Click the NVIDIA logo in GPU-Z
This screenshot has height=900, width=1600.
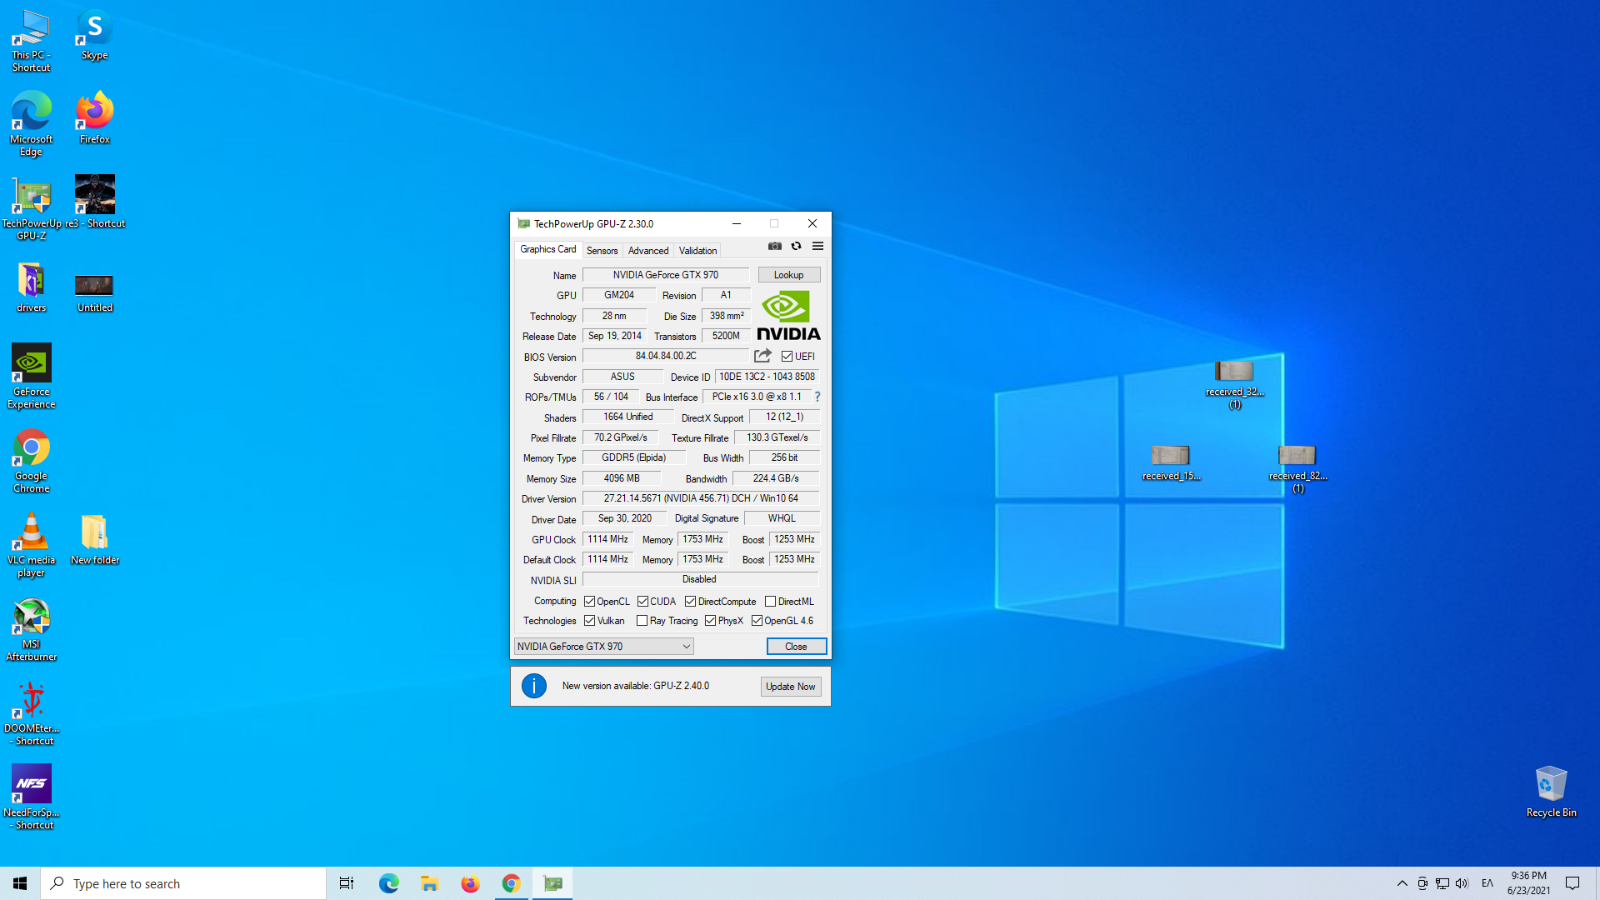pos(788,316)
